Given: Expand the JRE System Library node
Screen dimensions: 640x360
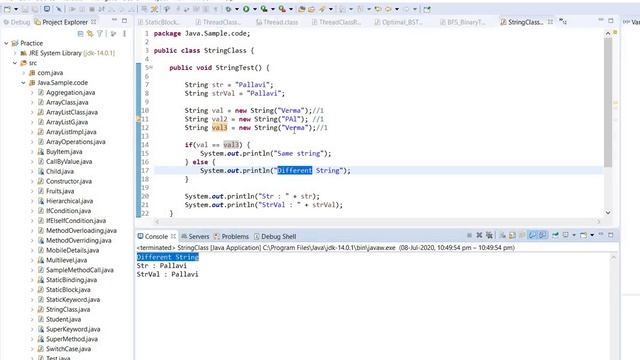Looking at the screenshot, I should tap(15, 53).
